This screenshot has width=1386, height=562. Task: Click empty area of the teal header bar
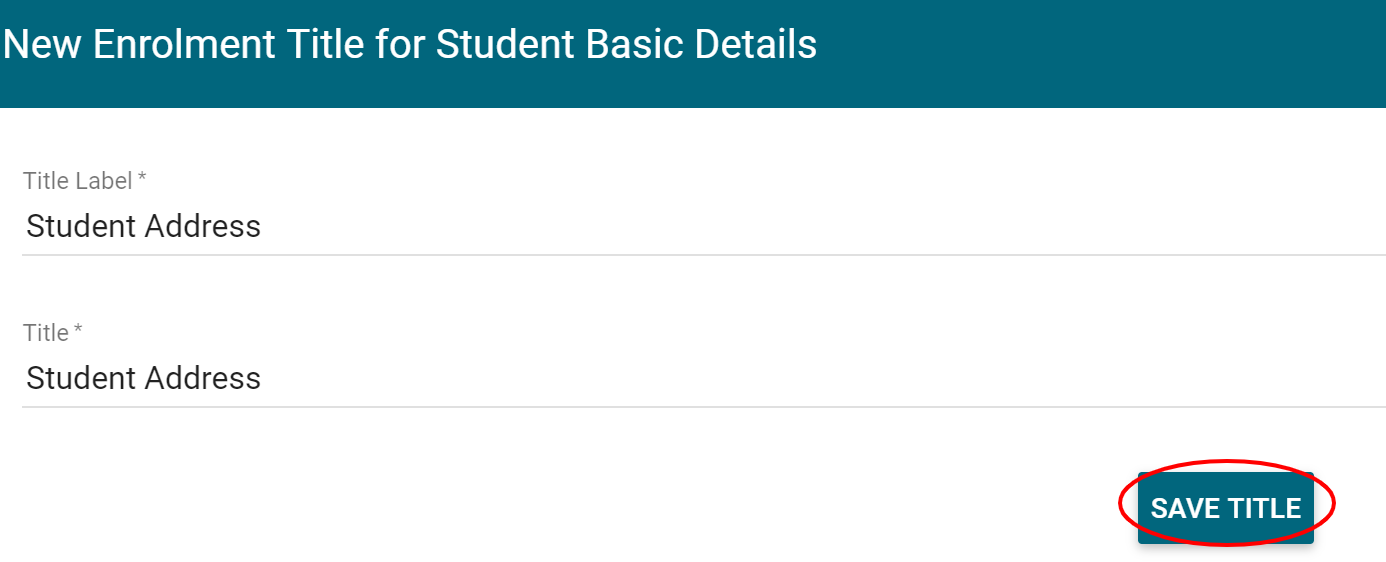[1100, 50]
